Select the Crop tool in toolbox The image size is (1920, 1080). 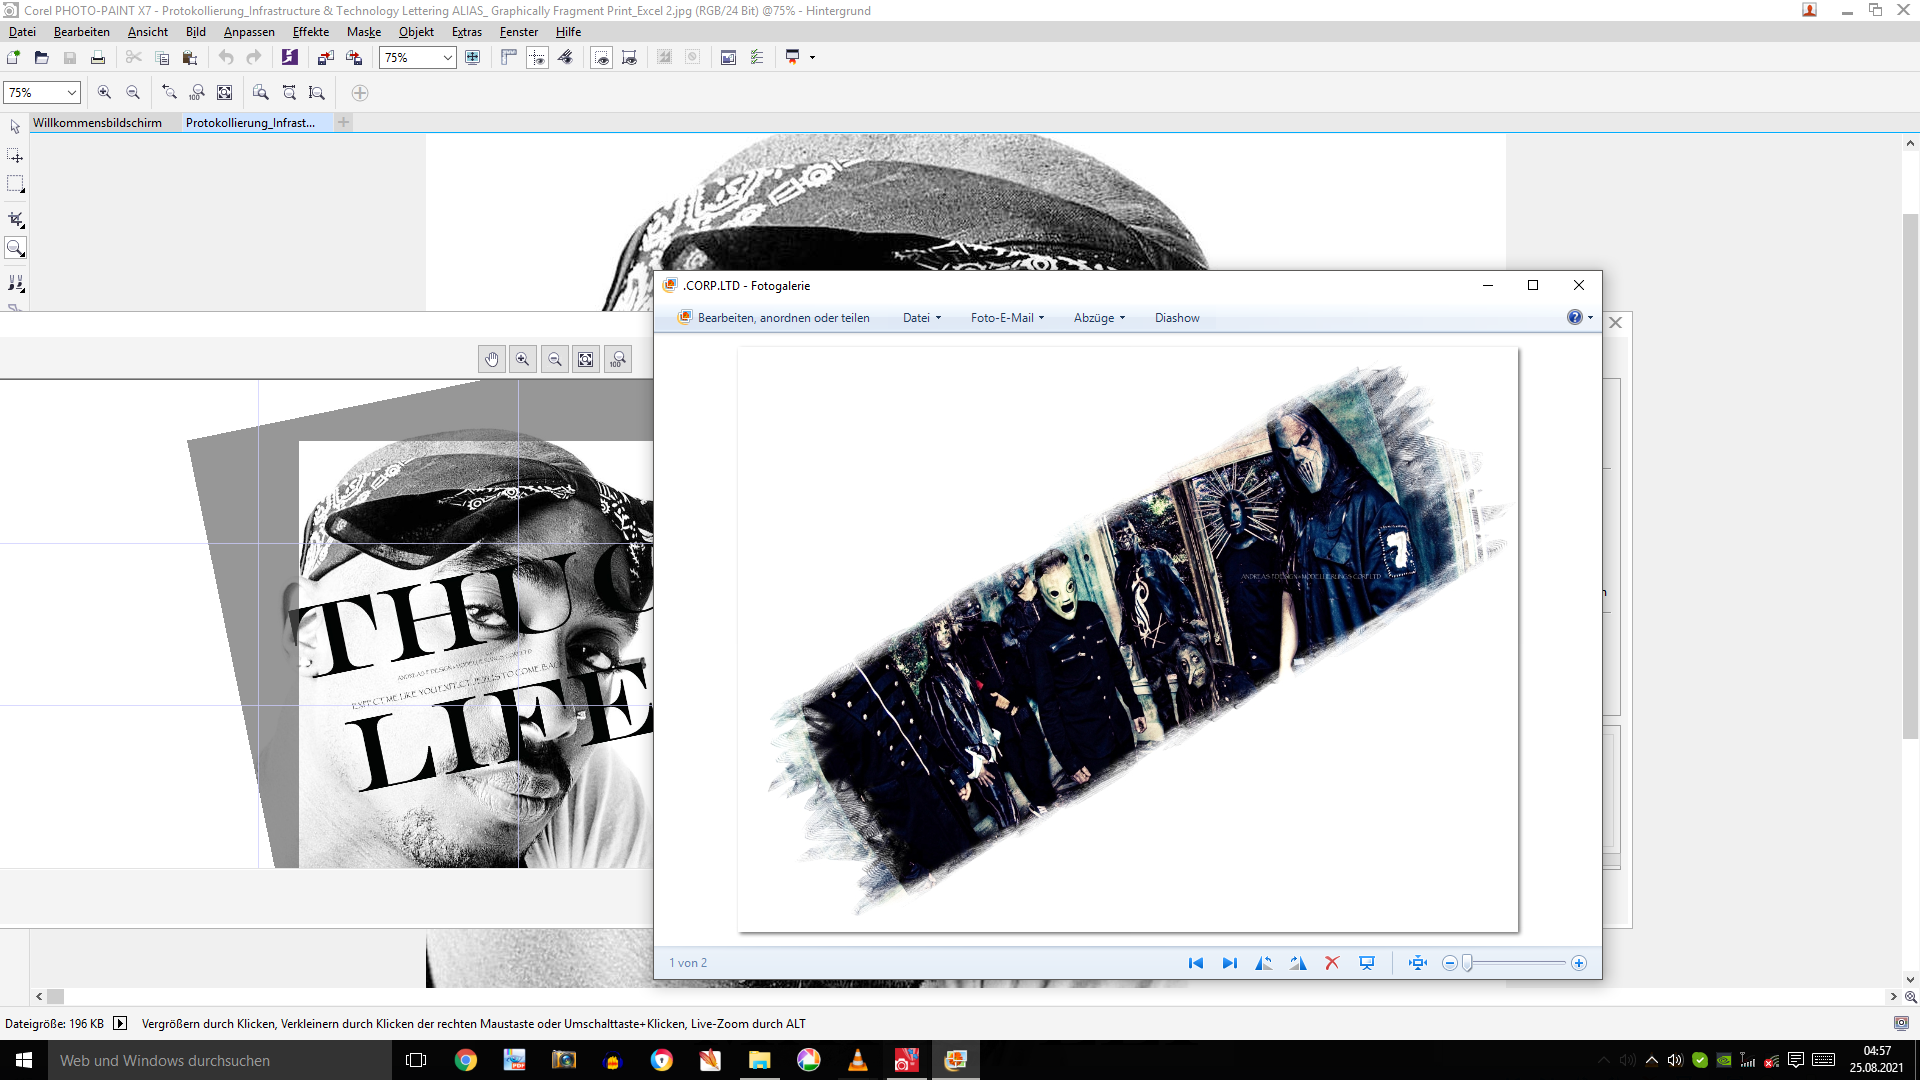[15, 219]
